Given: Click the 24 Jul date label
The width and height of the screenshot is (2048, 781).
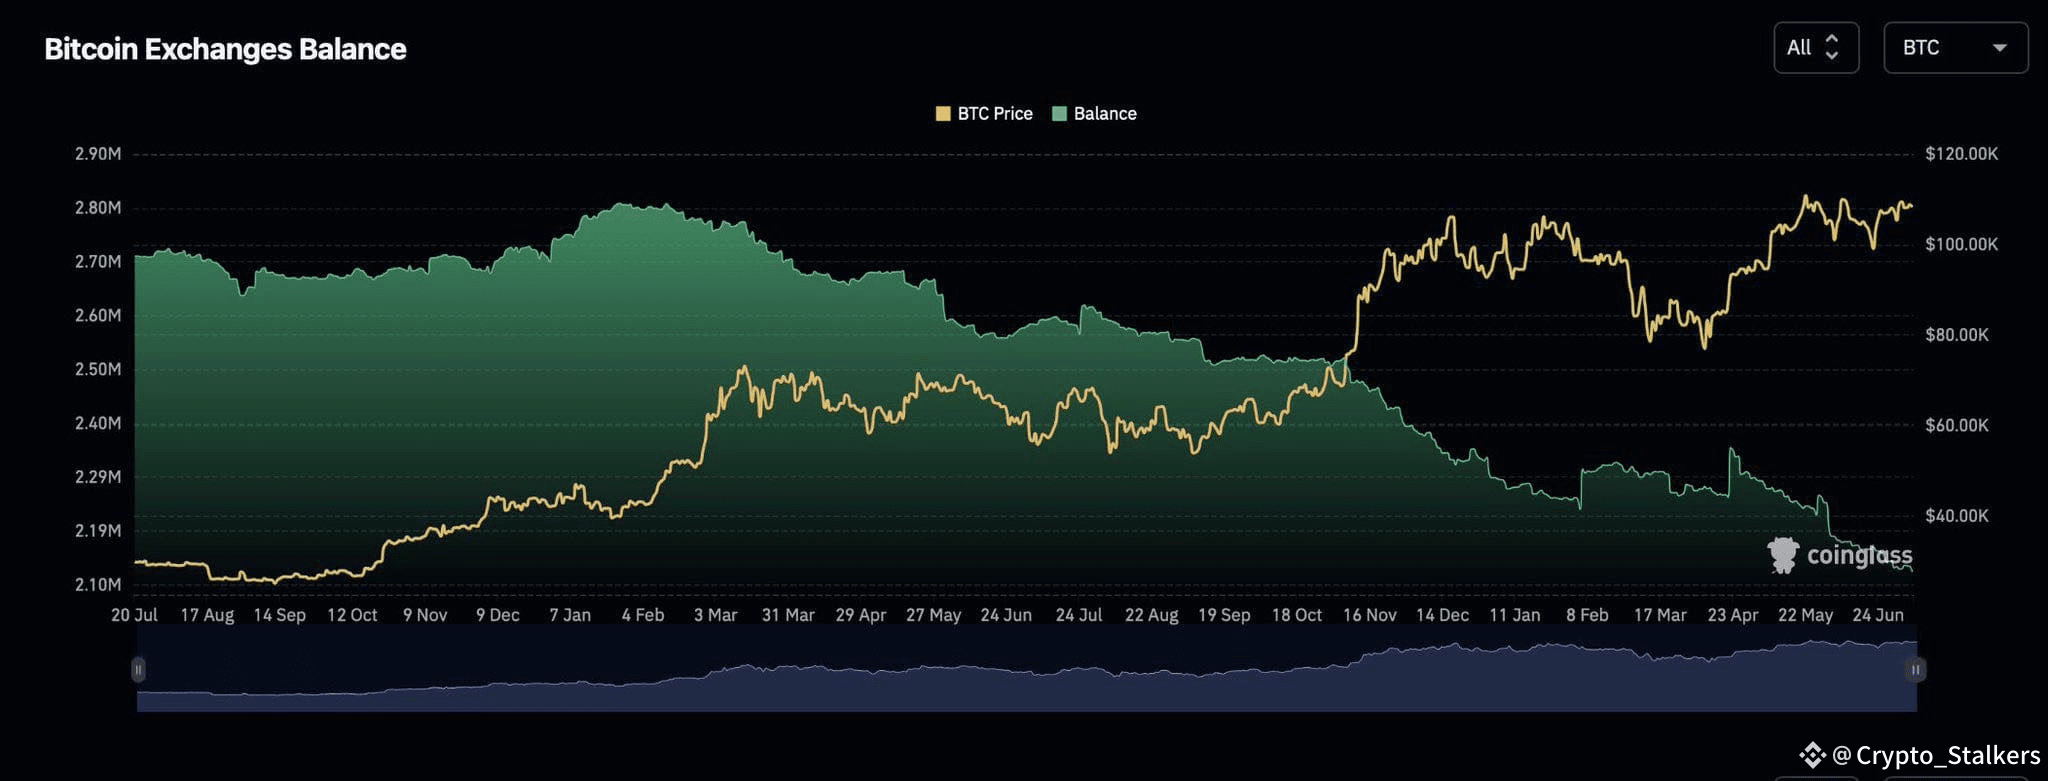Looking at the screenshot, I should tap(1079, 615).
